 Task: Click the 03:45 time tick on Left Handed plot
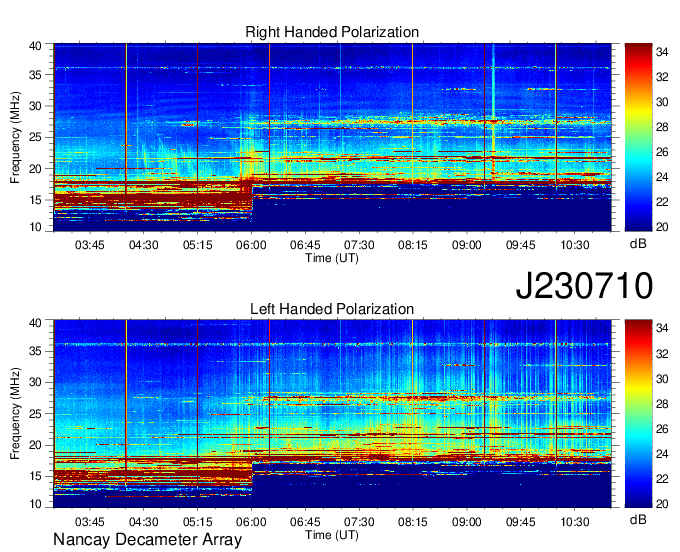(x=90, y=522)
